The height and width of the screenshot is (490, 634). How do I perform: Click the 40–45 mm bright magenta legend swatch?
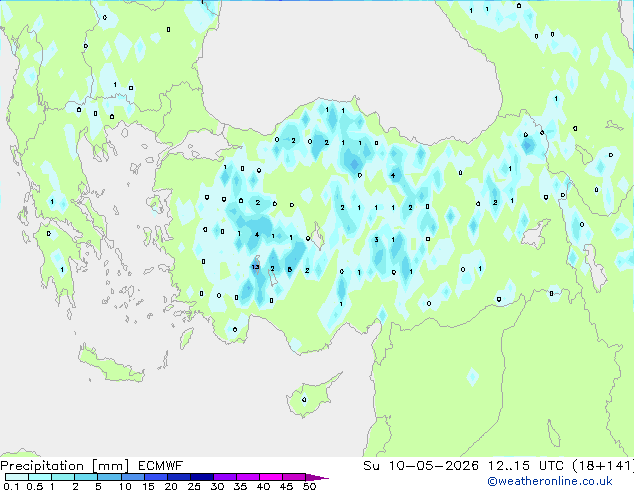(271, 477)
